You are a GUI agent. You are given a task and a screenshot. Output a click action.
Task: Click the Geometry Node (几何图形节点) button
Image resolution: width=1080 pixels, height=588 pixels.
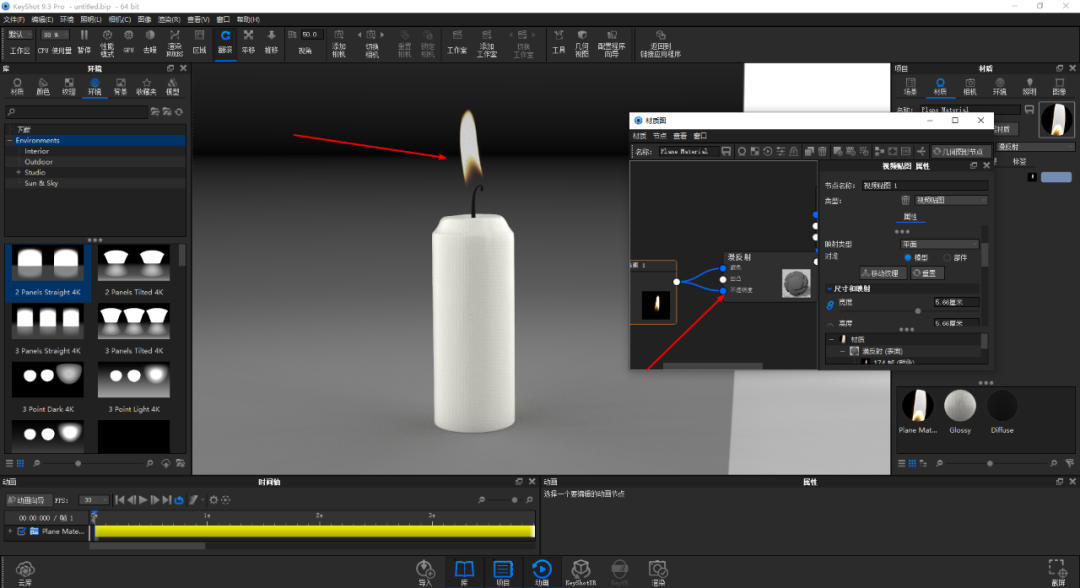(961, 151)
